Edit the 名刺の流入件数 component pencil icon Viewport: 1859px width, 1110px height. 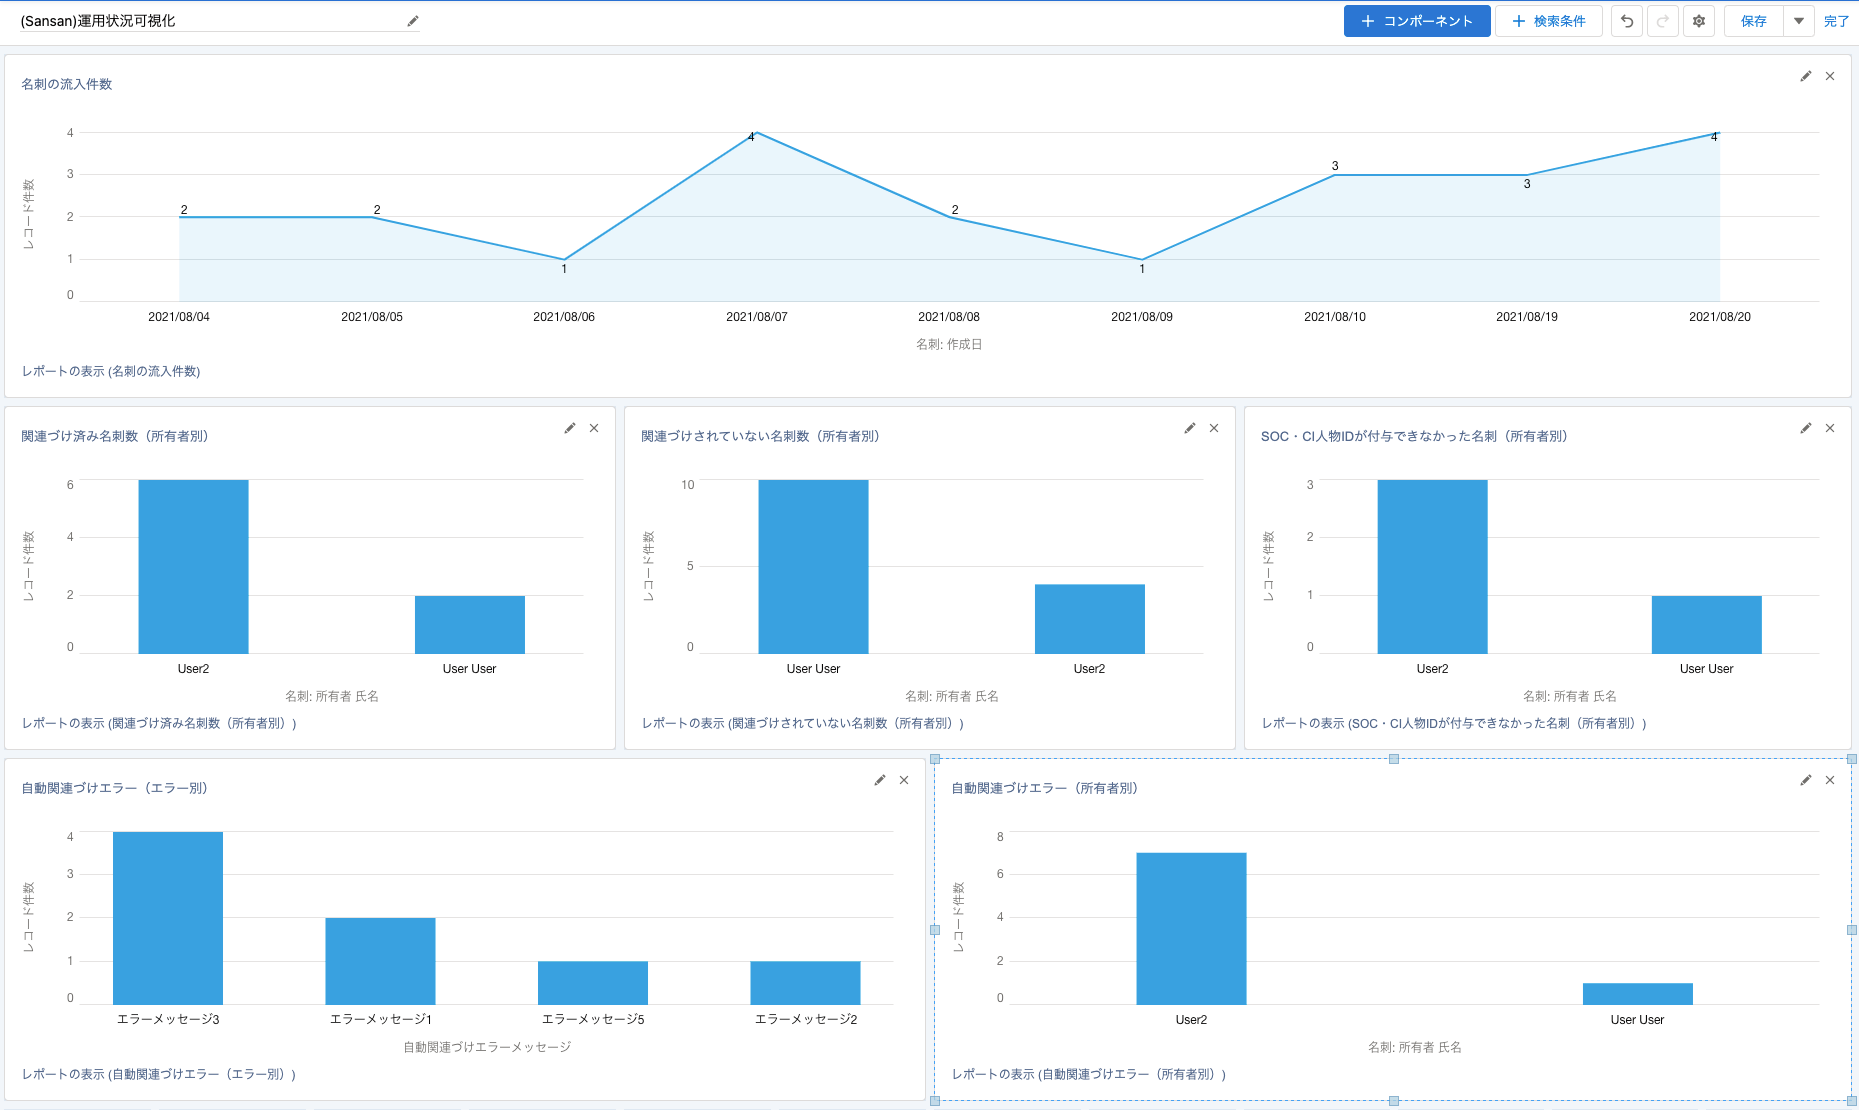click(1806, 76)
